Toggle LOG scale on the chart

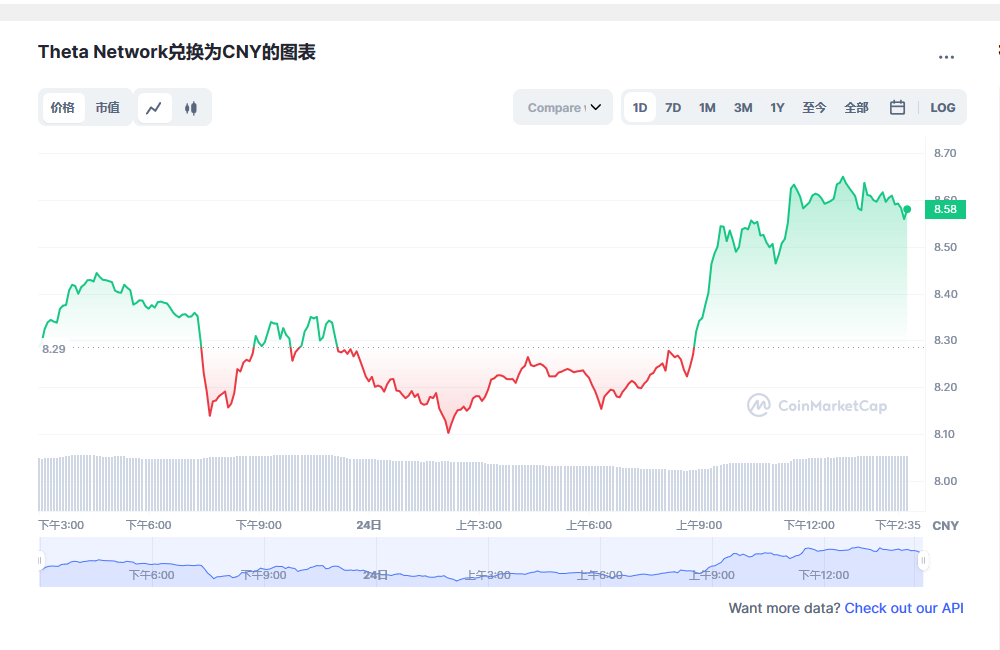click(943, 108)
